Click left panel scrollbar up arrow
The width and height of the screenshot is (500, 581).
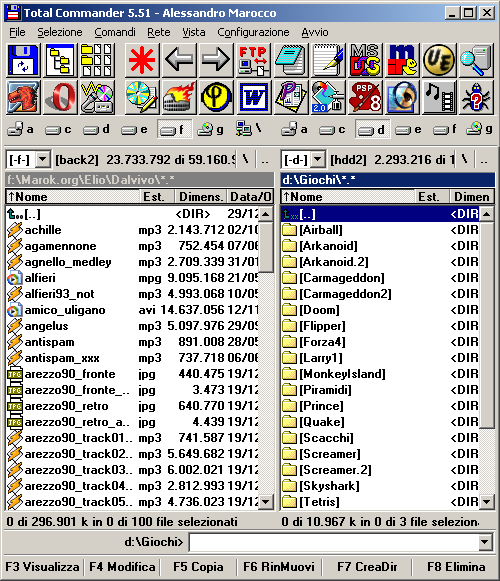coord(266,214)
